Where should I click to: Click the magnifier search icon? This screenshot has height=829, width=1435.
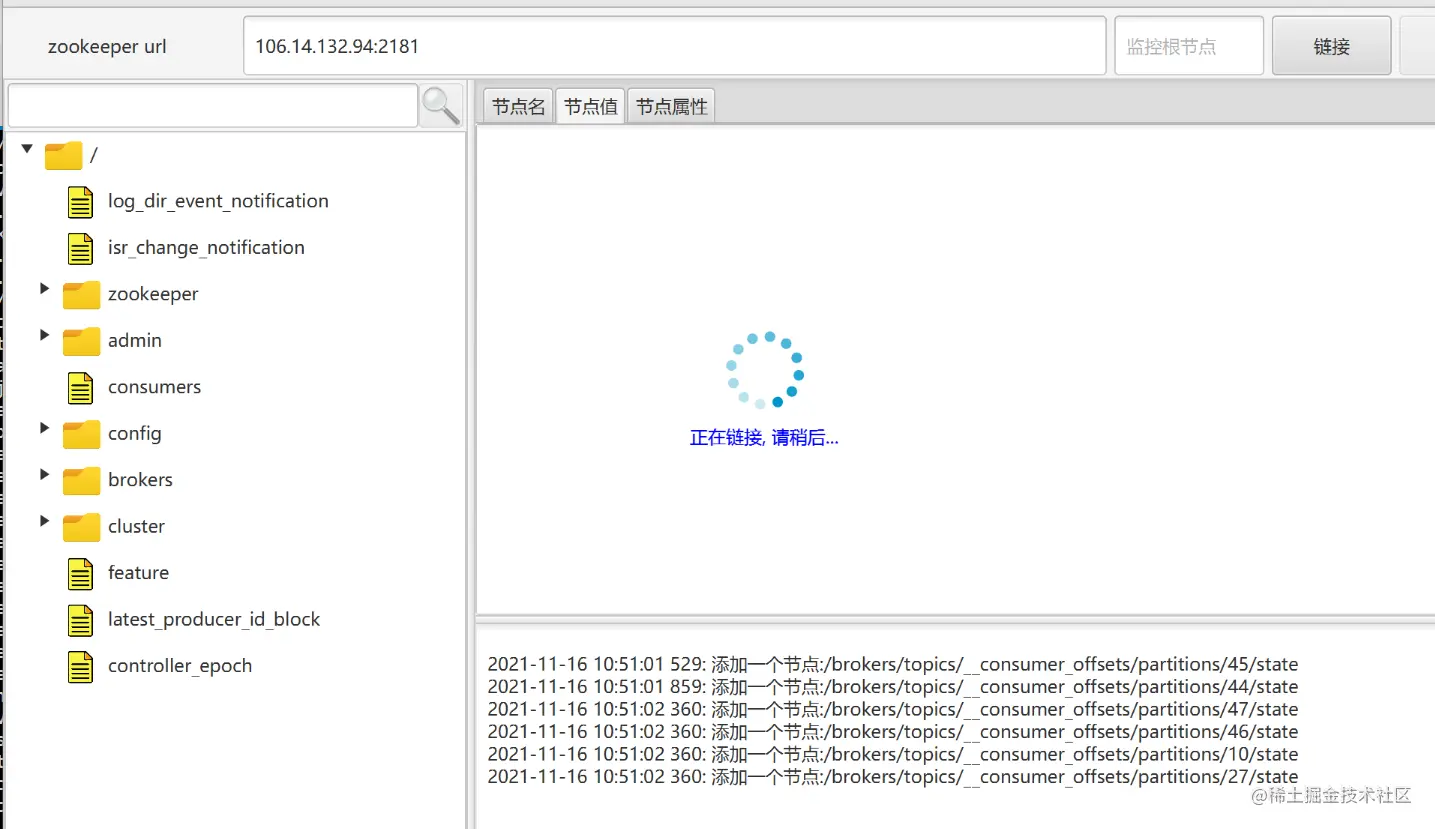pos(441,105)
